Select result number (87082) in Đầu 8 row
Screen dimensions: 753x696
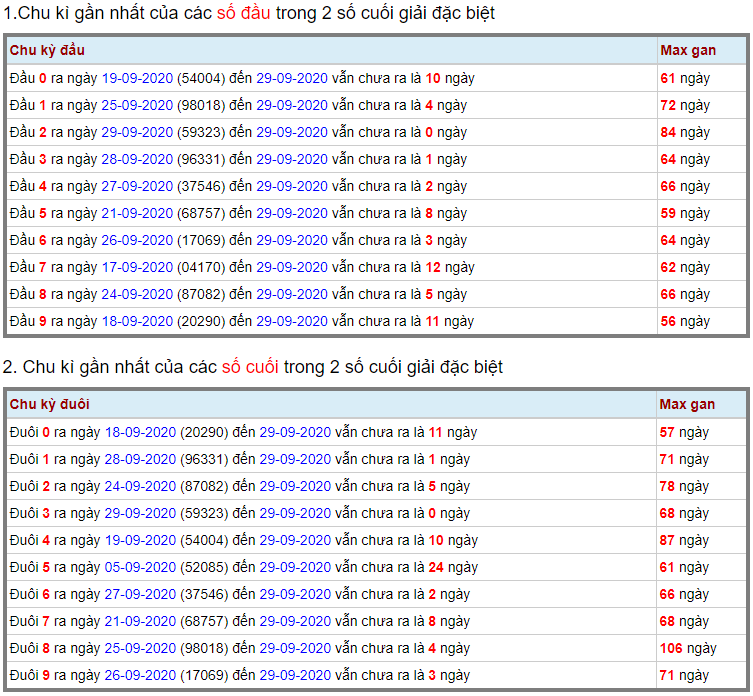click(x=201, y=294)
